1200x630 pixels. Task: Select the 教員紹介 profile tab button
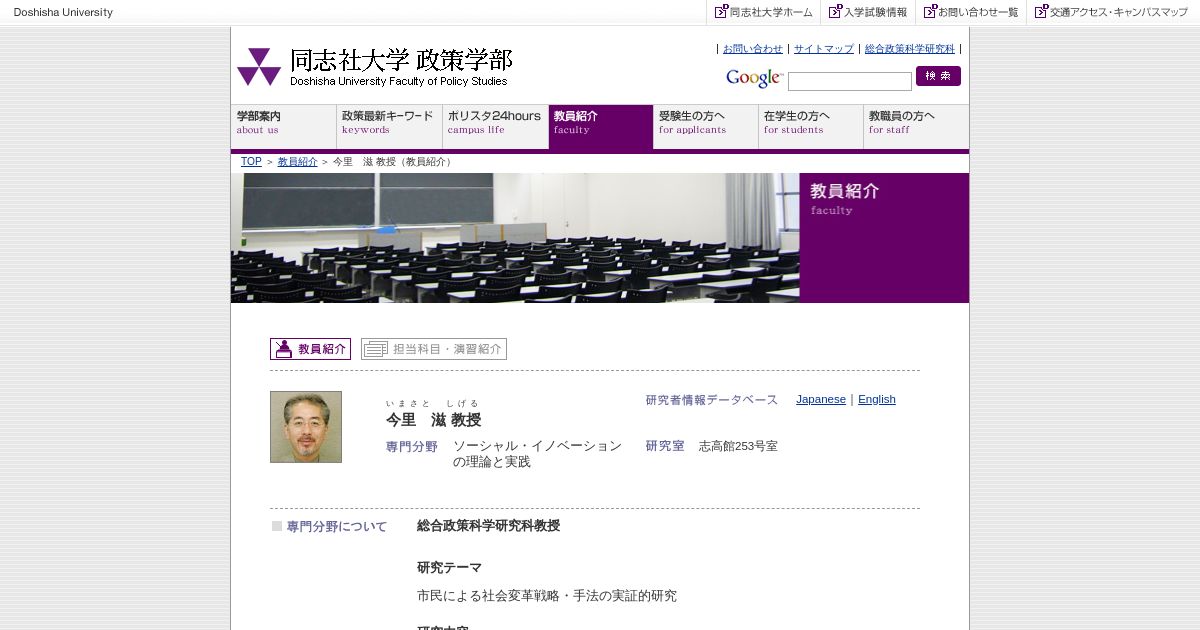click(310, 349)
